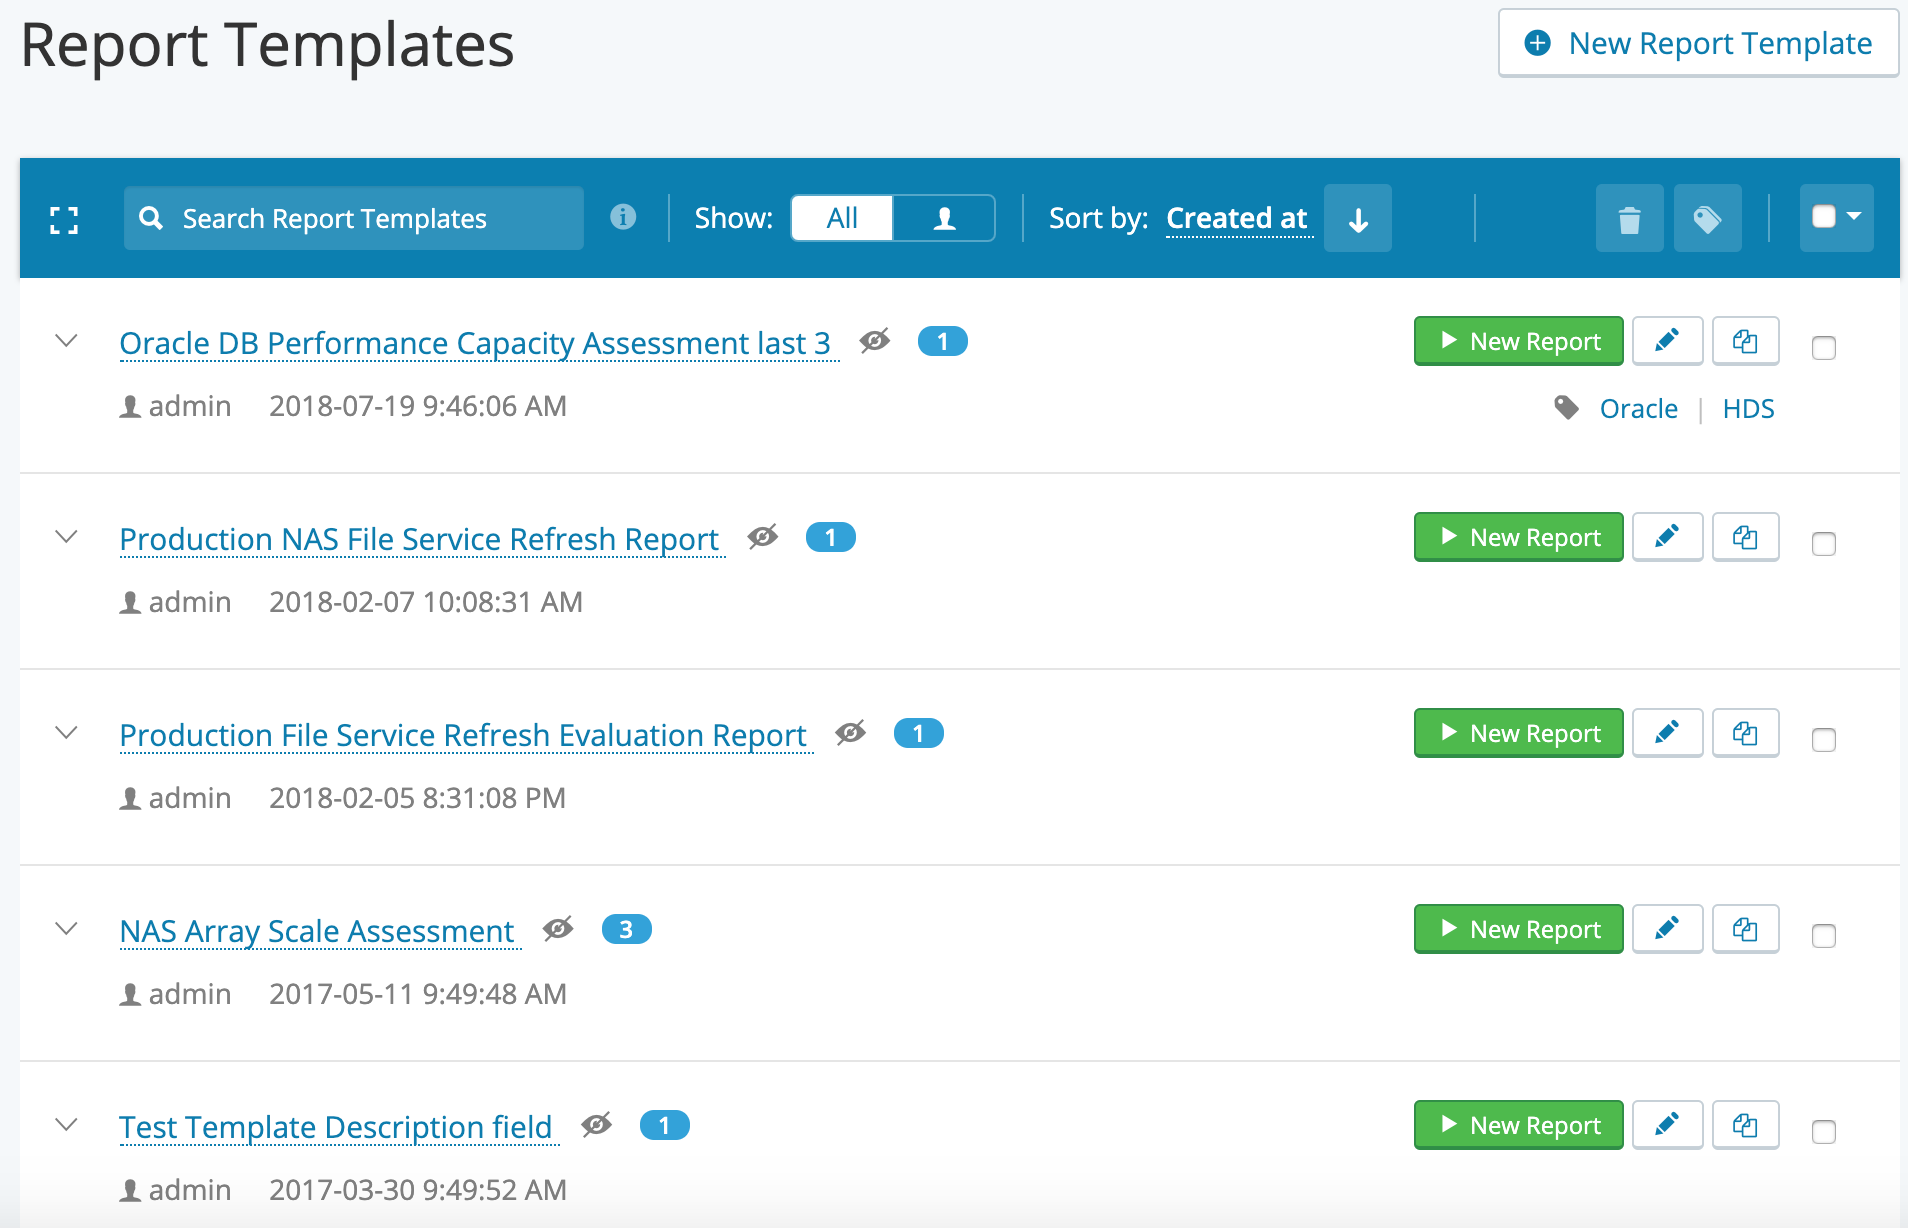This screenshot has width=1908, height=1228.
Task: Start New Report for Production NAS File Service
Action: 1518,537
